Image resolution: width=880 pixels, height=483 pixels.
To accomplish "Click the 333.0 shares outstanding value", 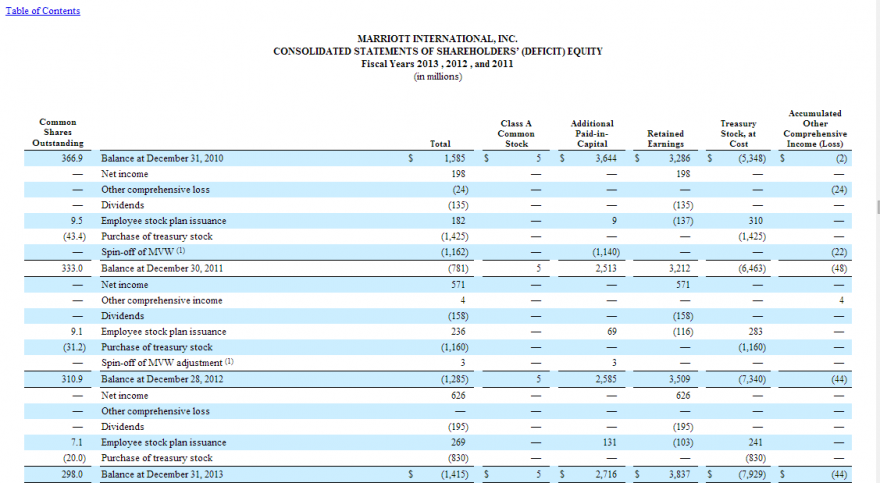I will click(72, 268).
